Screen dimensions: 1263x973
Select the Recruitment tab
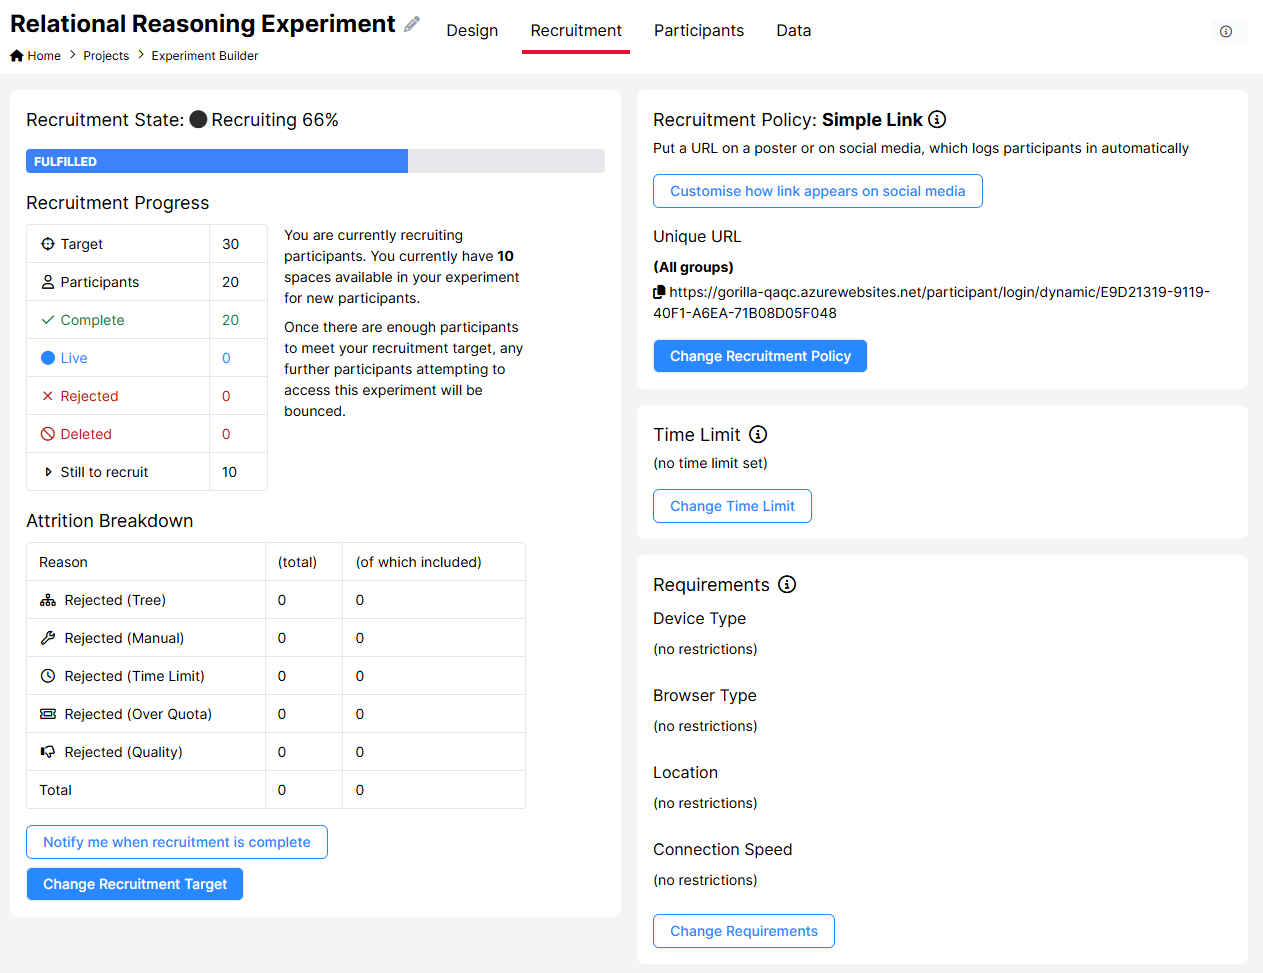tap(576, 31)
